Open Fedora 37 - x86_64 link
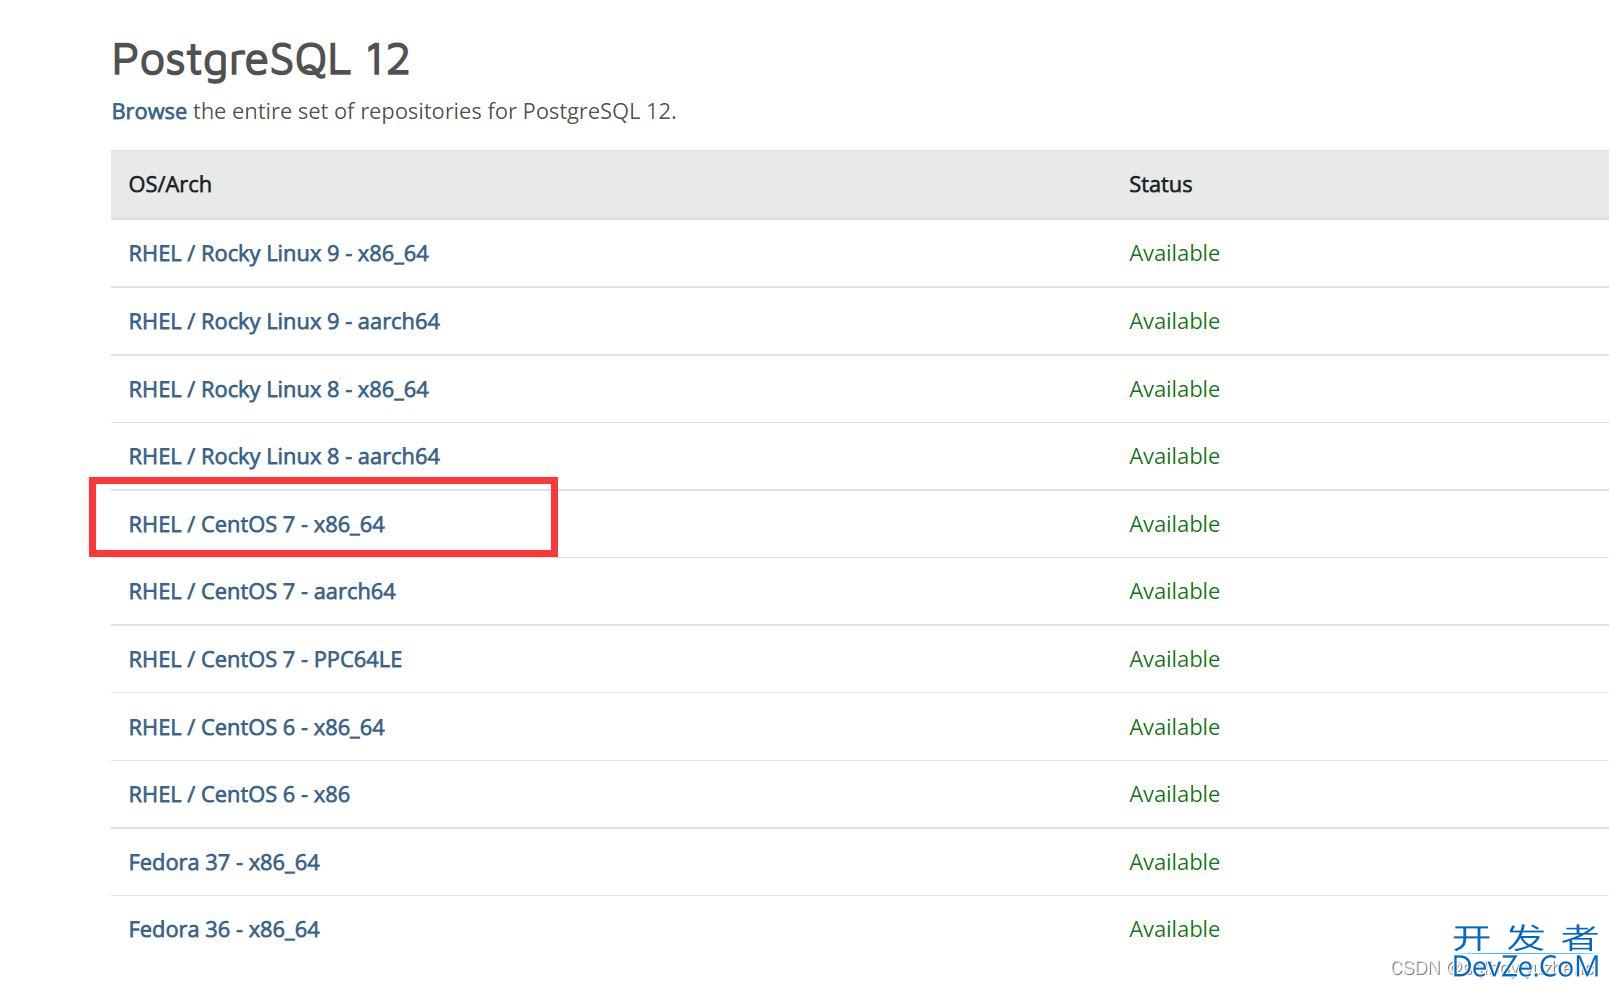This screenshot has width=1609, height=988. pyautogui.click(x=224, y=862)
